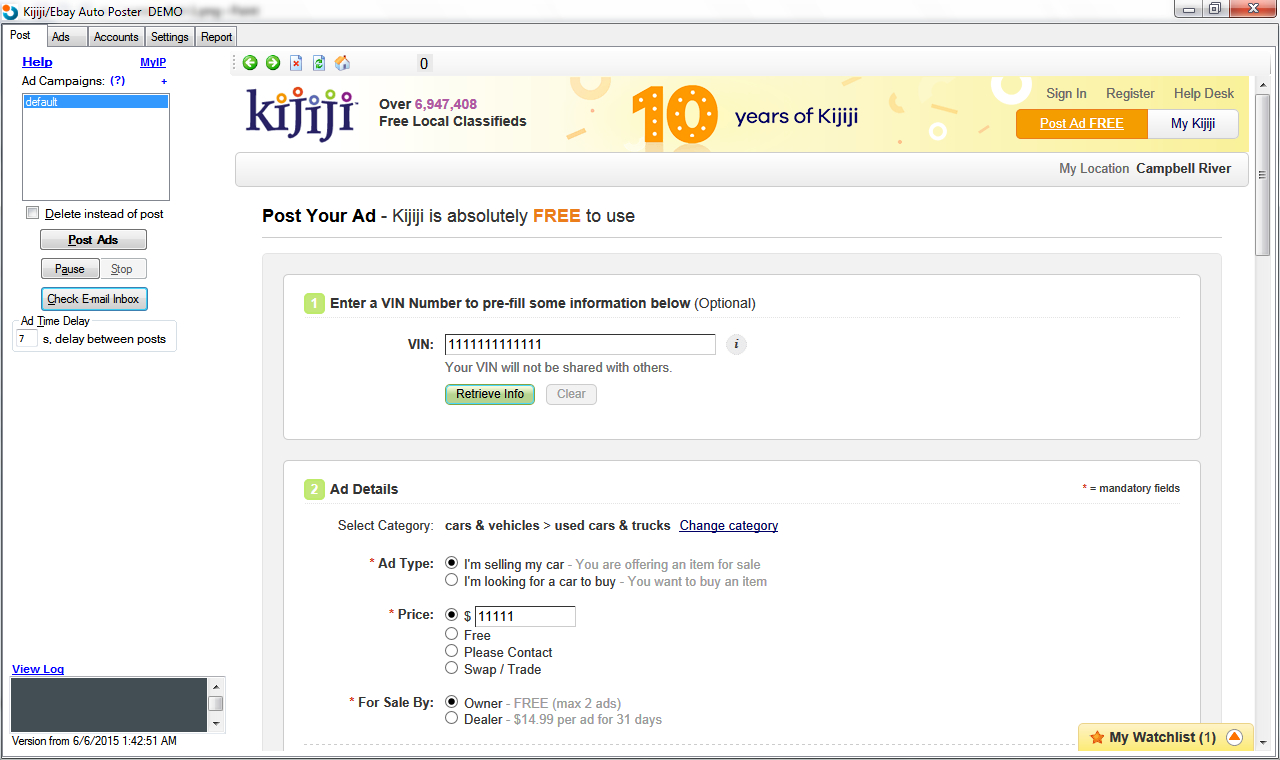The width and height of the screenshot is (1280, 760).
Task: Click the My Watchlist (1) bar
Action: [x=1165, y=737]
